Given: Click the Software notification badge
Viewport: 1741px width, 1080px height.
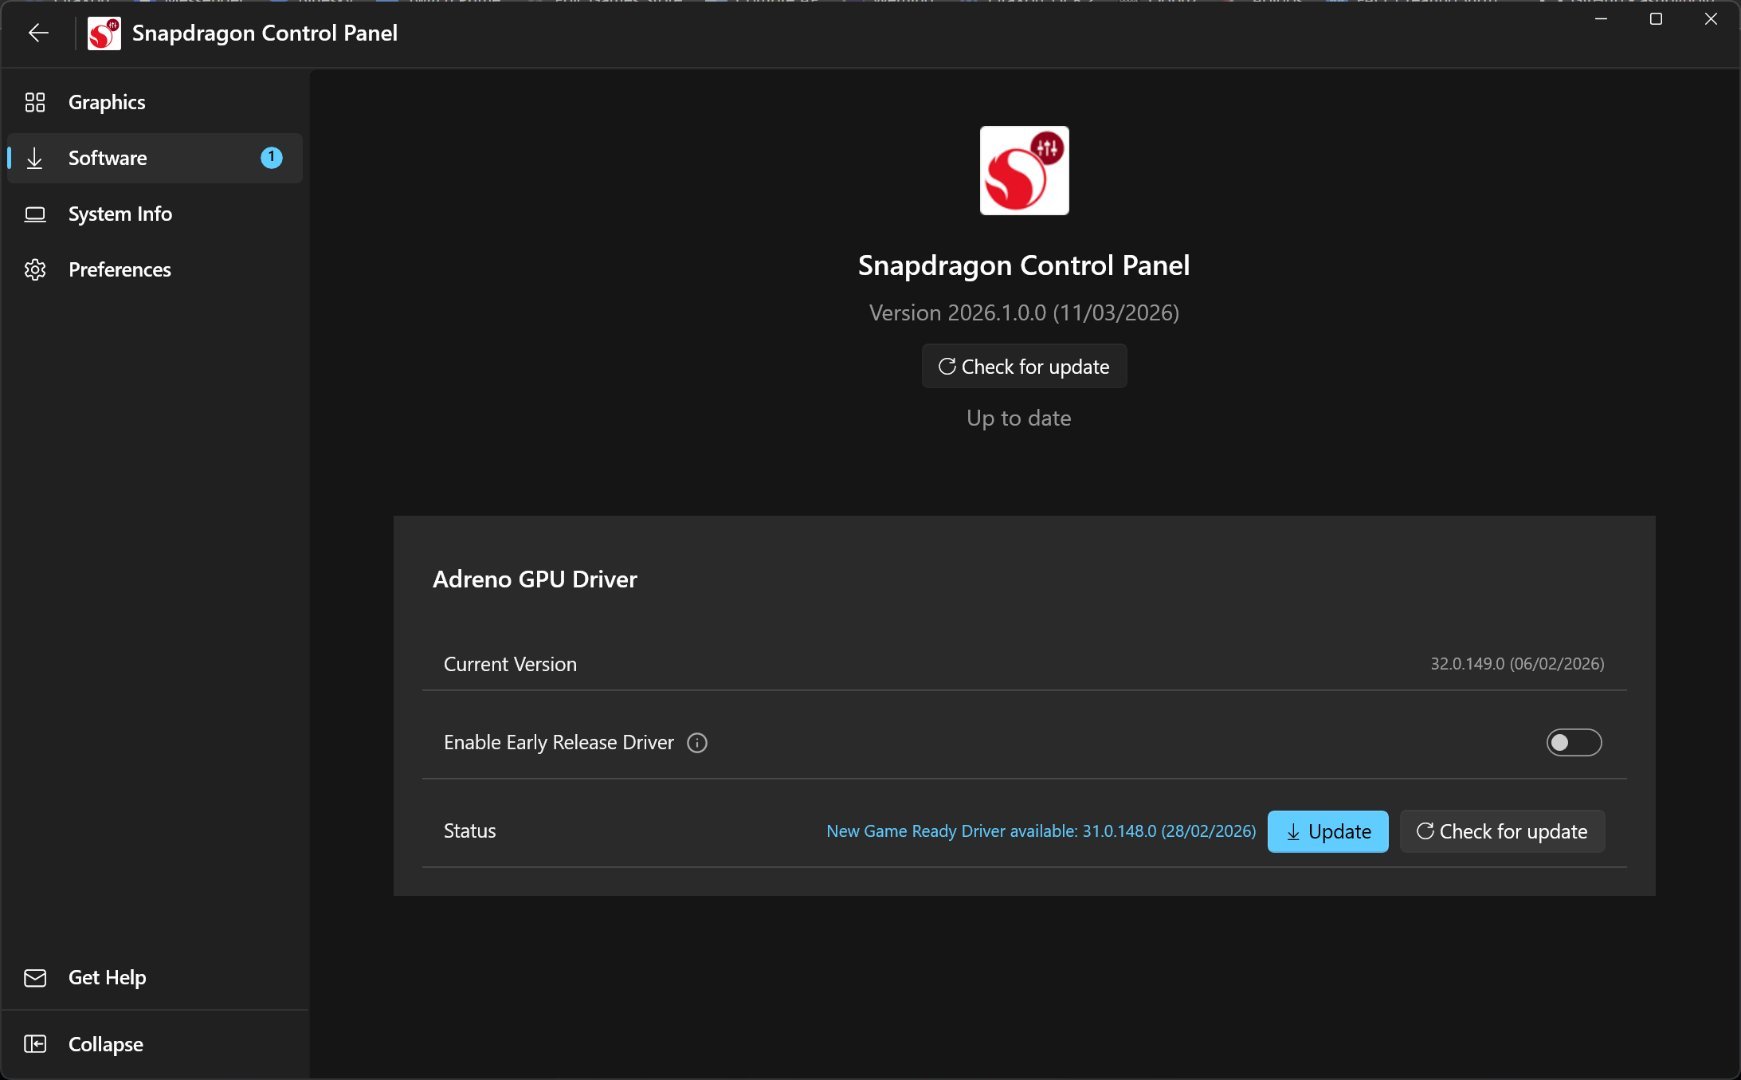Looking at the screenshot, I should pos(271,158).
